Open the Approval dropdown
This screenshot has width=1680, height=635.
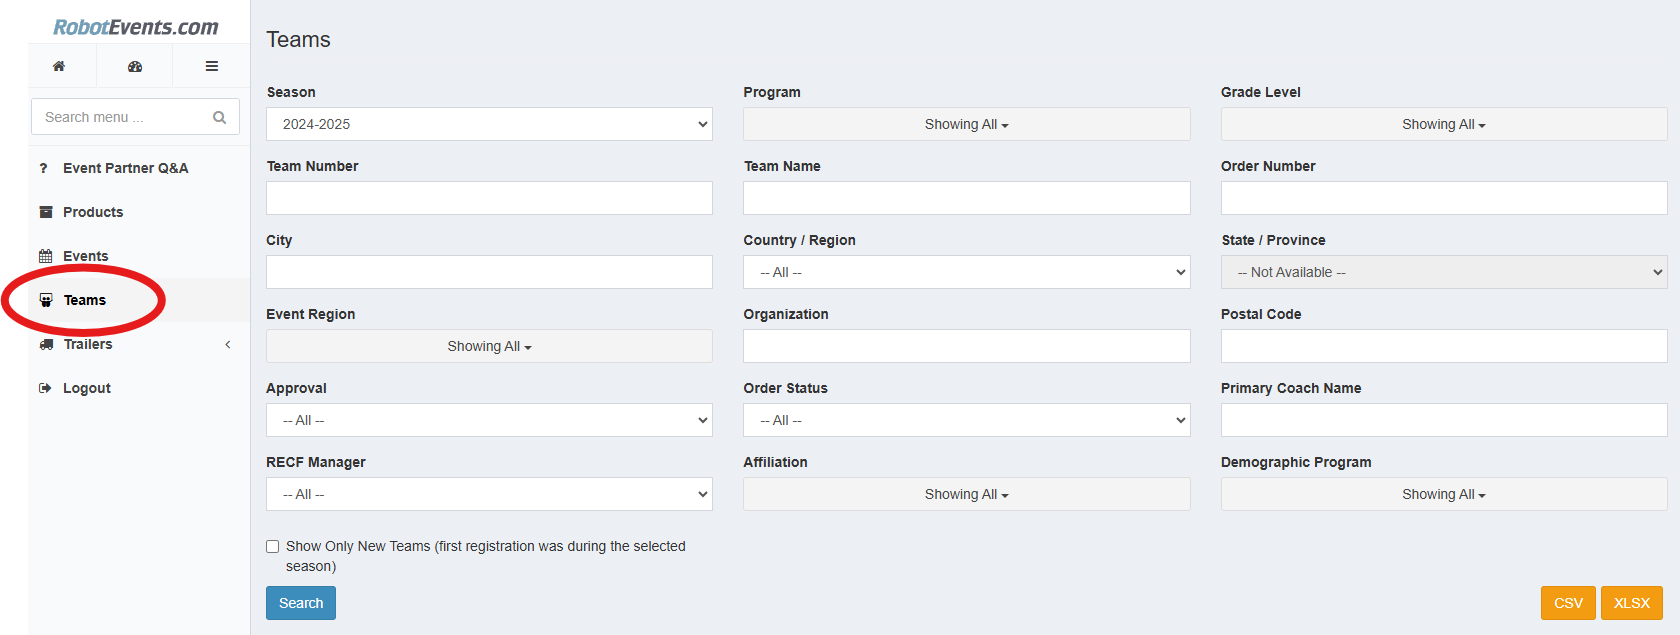point(489,420)
